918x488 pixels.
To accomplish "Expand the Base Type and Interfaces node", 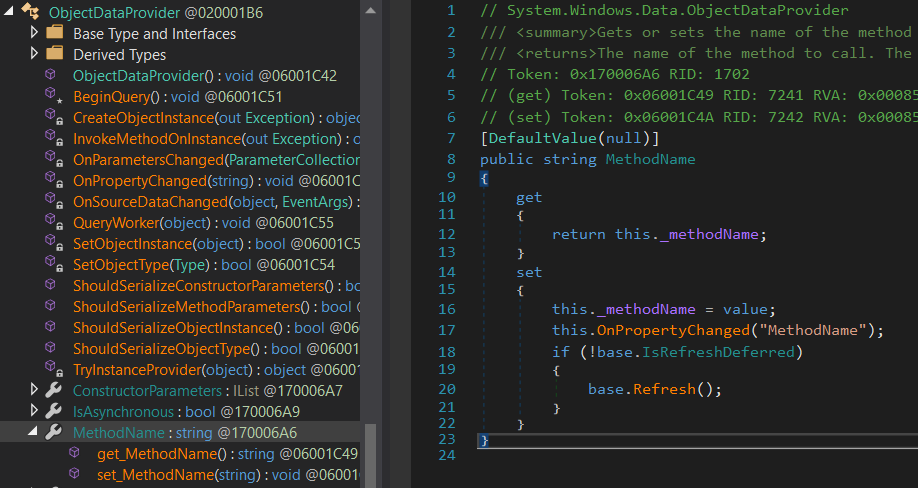I will 34,33.
